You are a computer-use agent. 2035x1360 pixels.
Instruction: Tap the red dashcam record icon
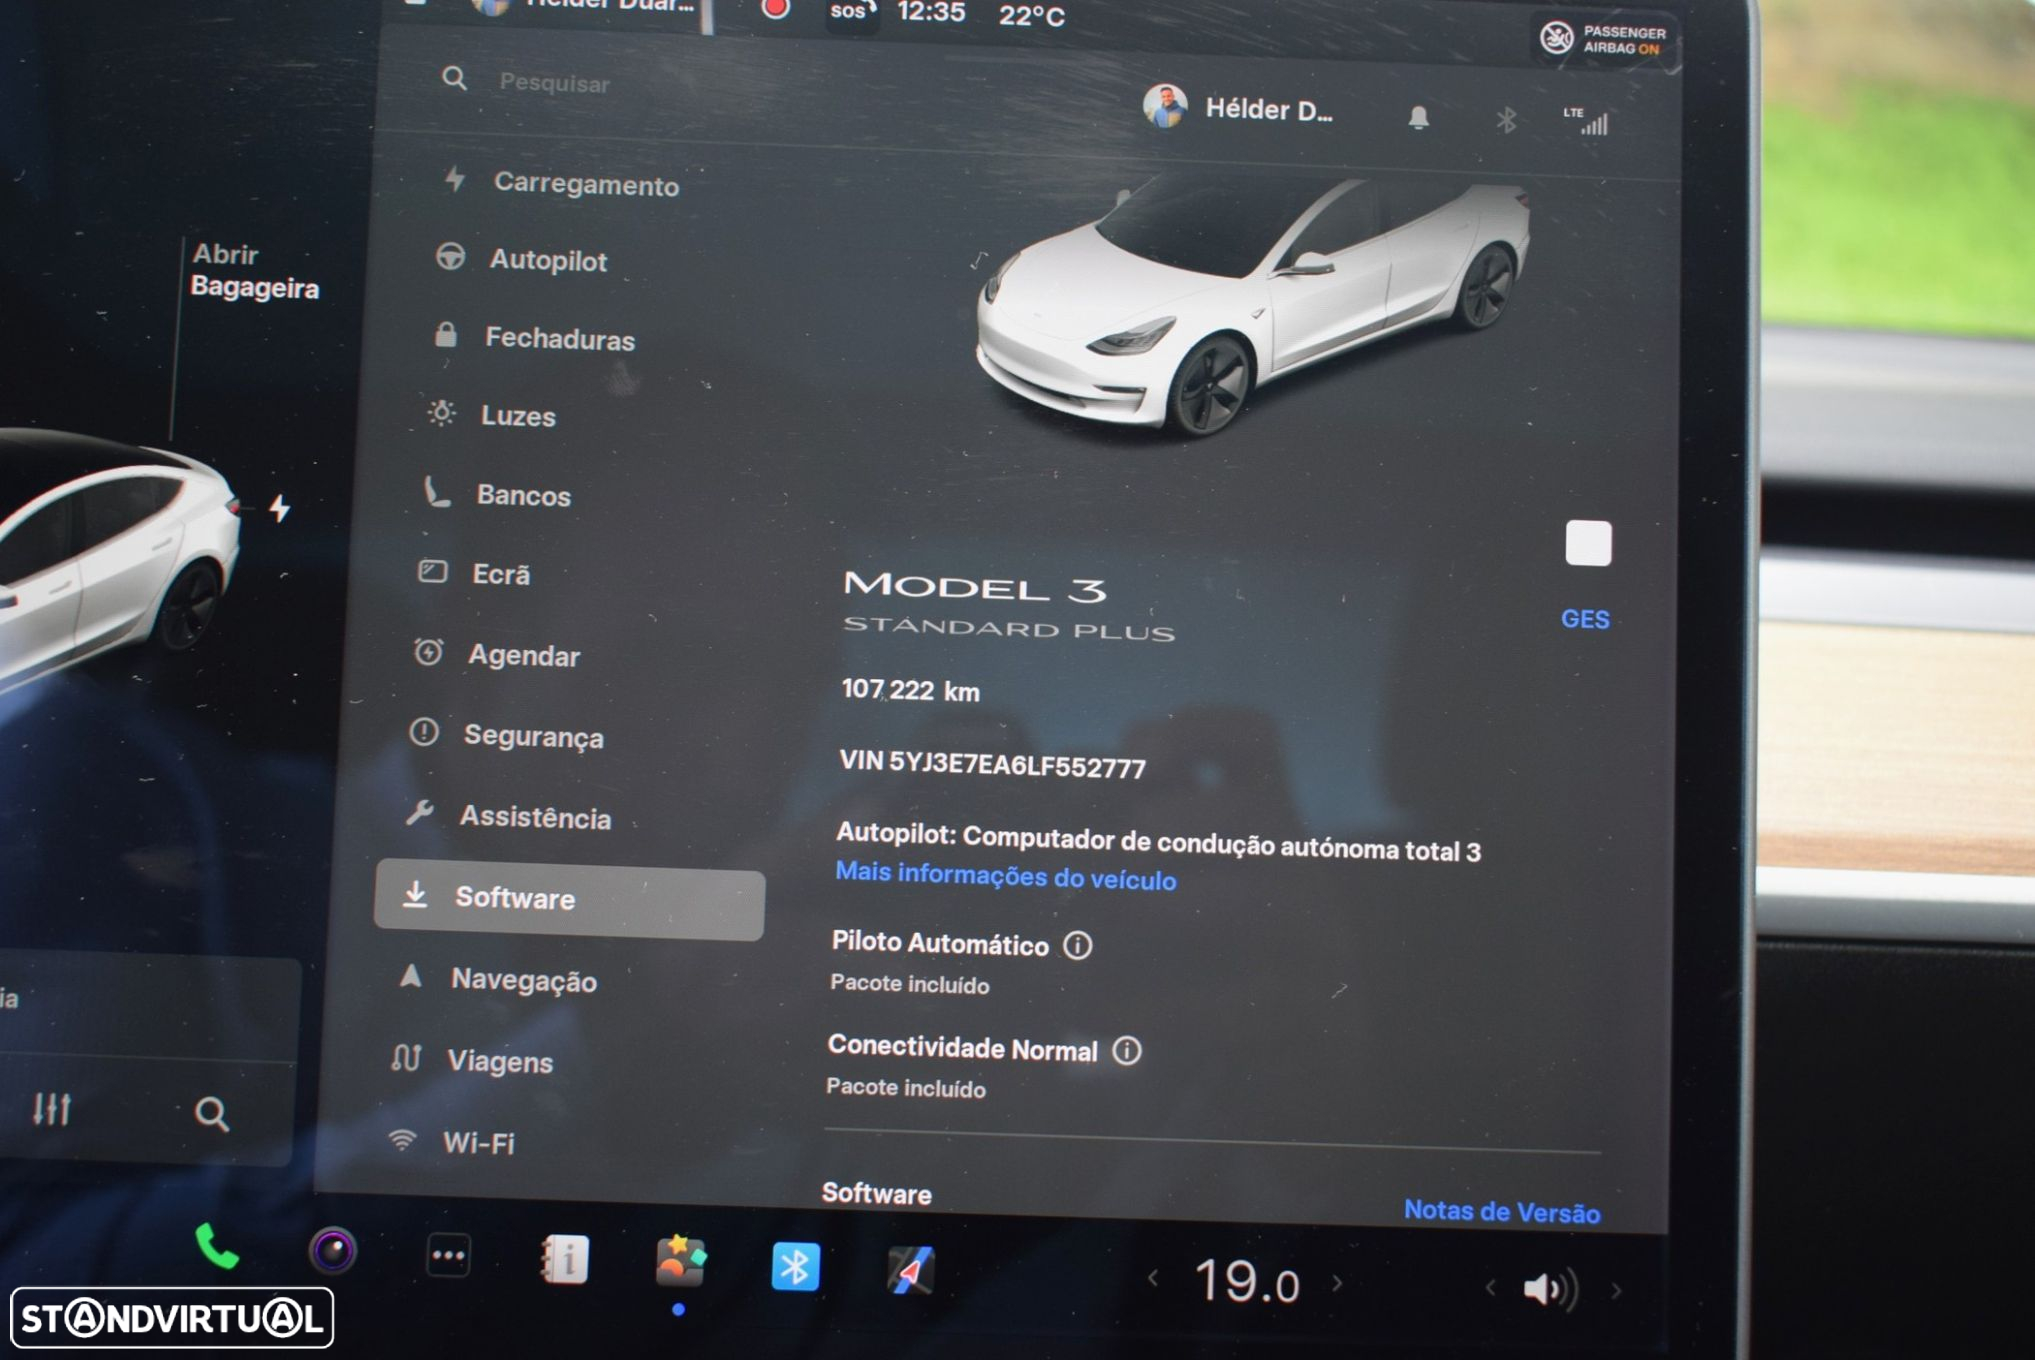pyautogui.click(x=775, y=8)
